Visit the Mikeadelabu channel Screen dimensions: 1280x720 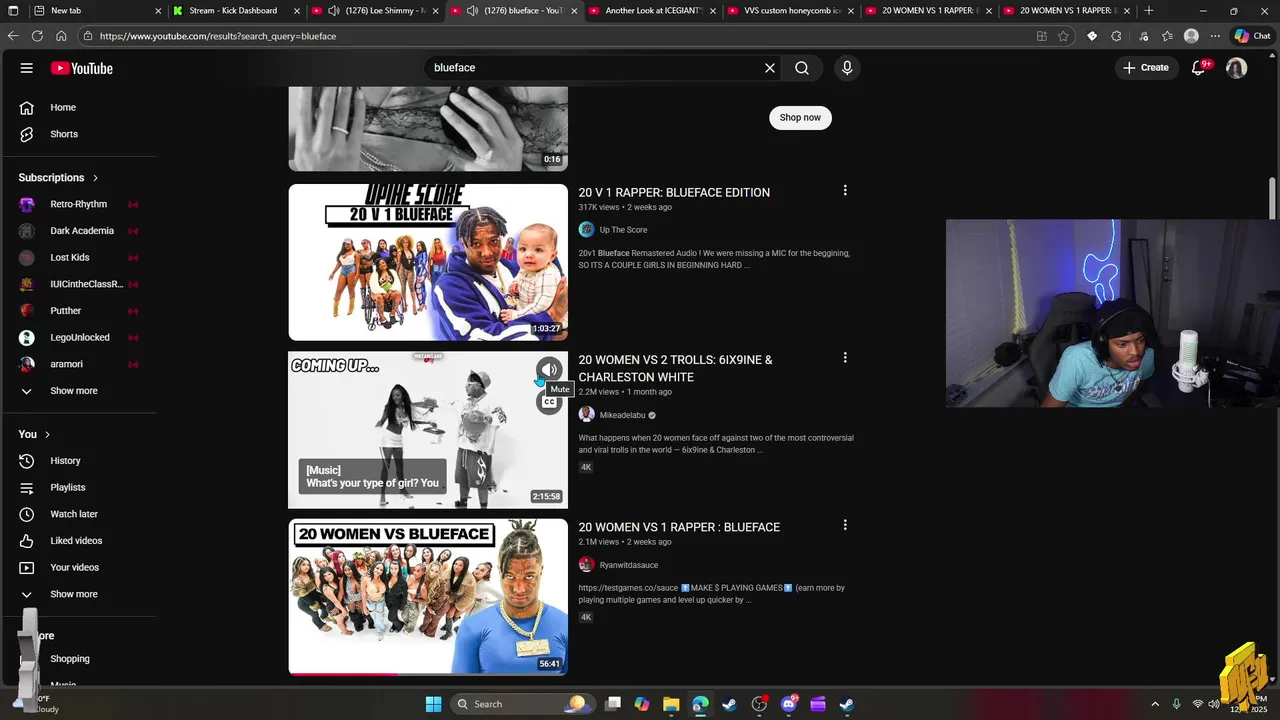622,415
